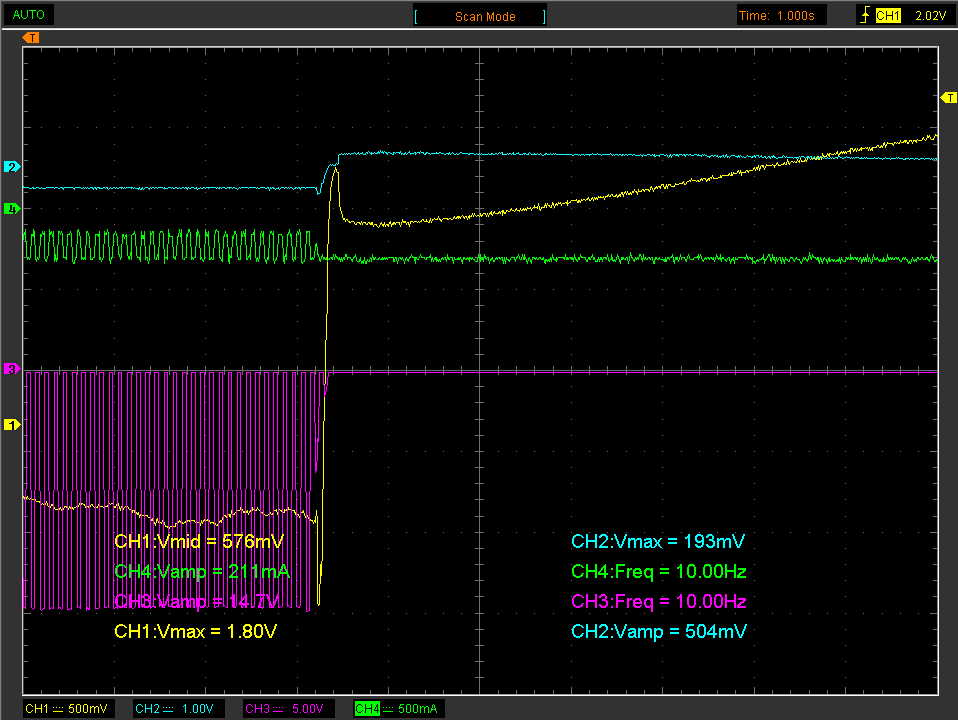Select the yellow channel 1 ground marker
Image resolution: width=958 pixels, height=720 pixels.
12,424
